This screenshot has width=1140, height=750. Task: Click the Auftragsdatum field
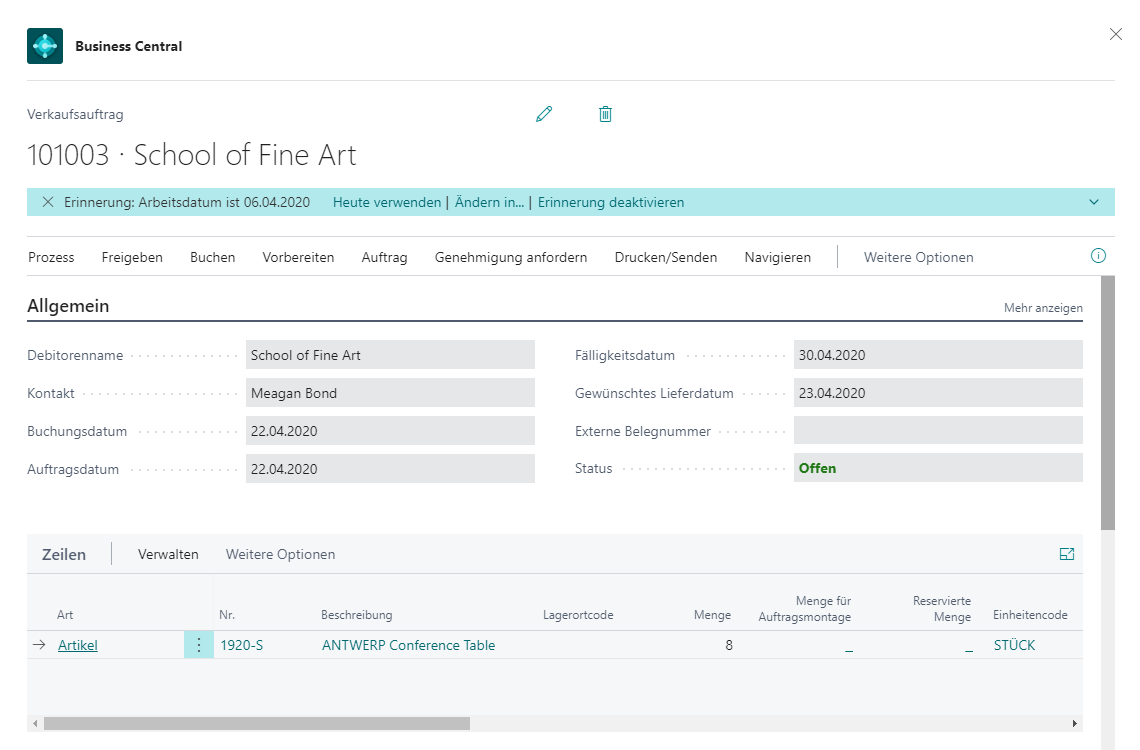pyautogui.click(x=390, y=469)
